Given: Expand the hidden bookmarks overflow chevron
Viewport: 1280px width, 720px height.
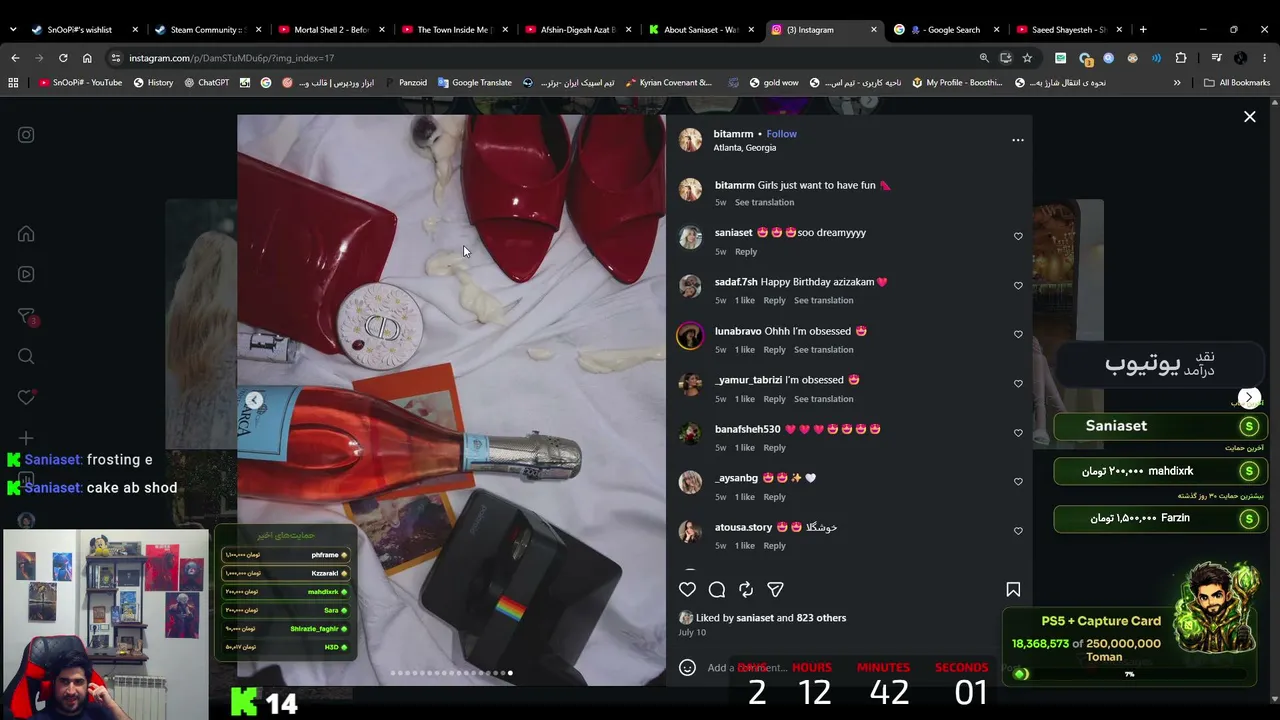Looking at the screenshot, I should coord(1177,83).
